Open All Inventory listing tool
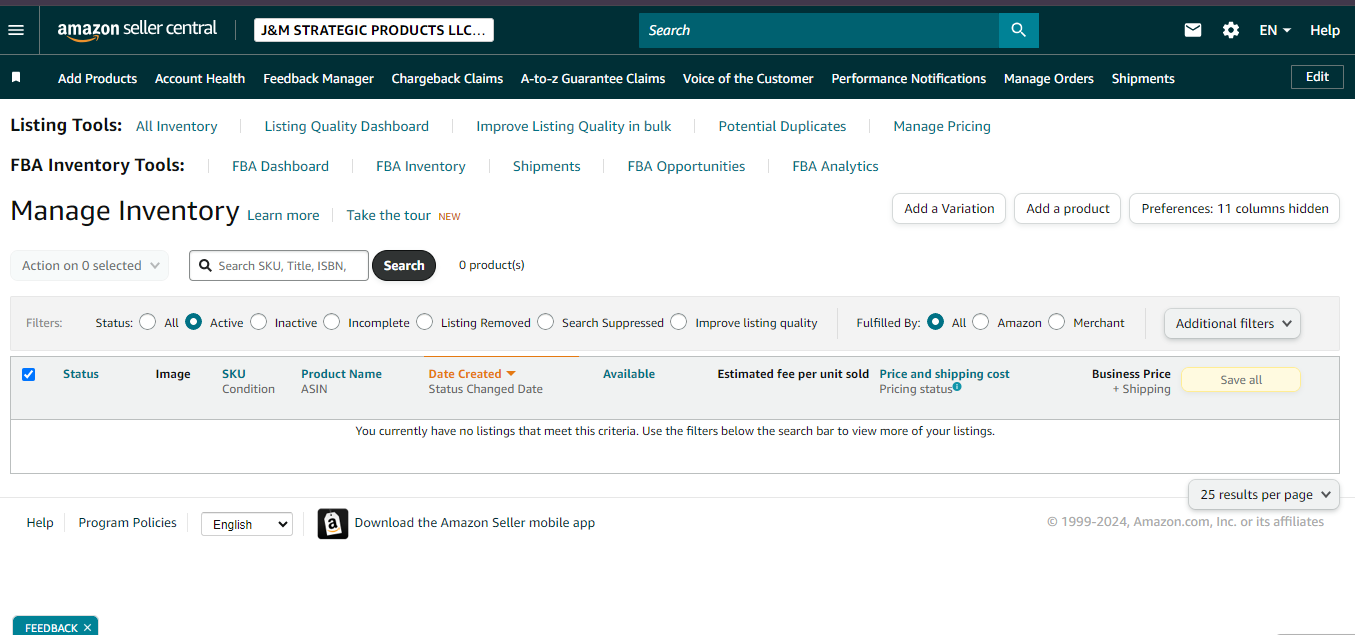Image resolution: width=1355 pixels, height=635 pixels. (x=176, y=126)
